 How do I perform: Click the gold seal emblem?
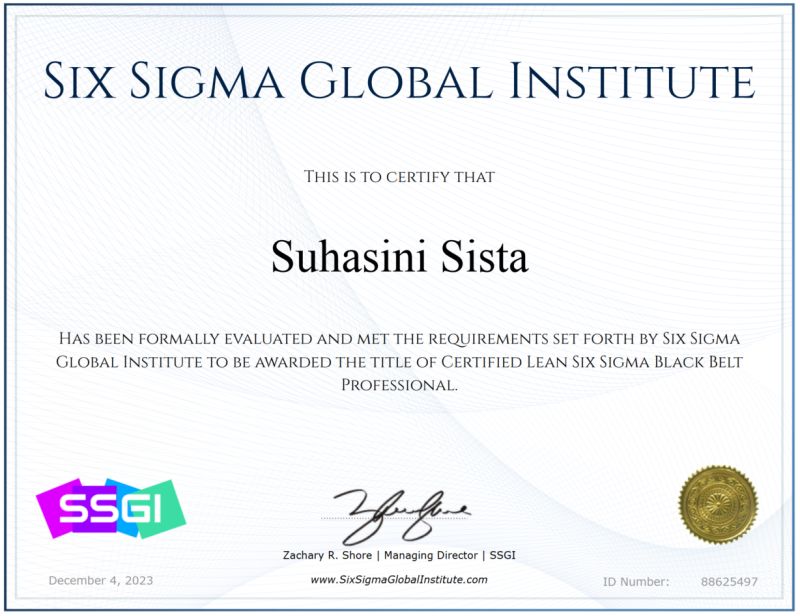pyautogui.click(x=718, y=504)
